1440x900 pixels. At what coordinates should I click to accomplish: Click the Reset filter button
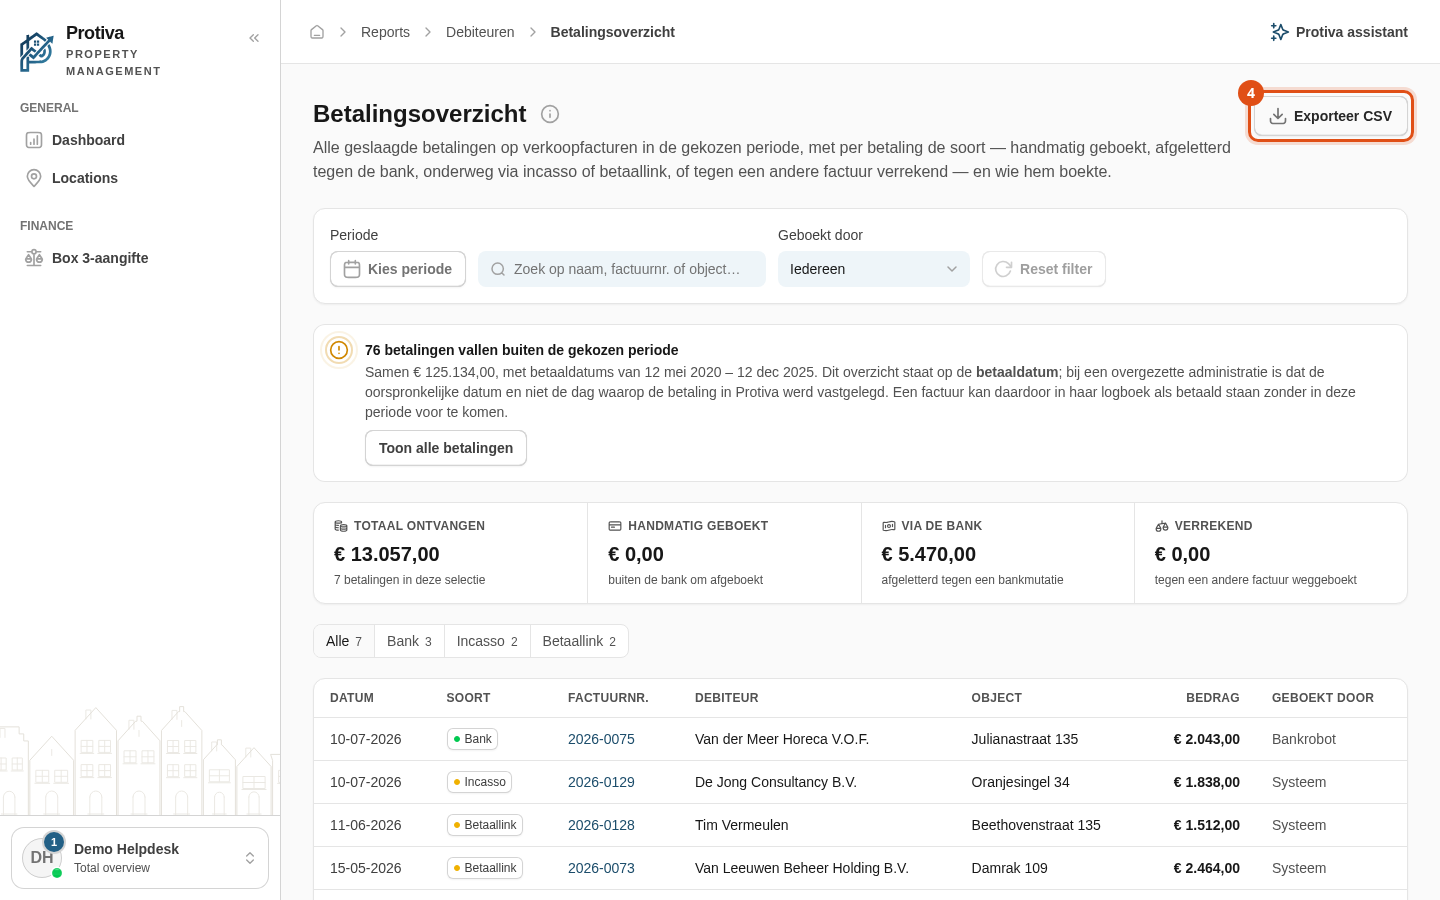(1044, 269)
